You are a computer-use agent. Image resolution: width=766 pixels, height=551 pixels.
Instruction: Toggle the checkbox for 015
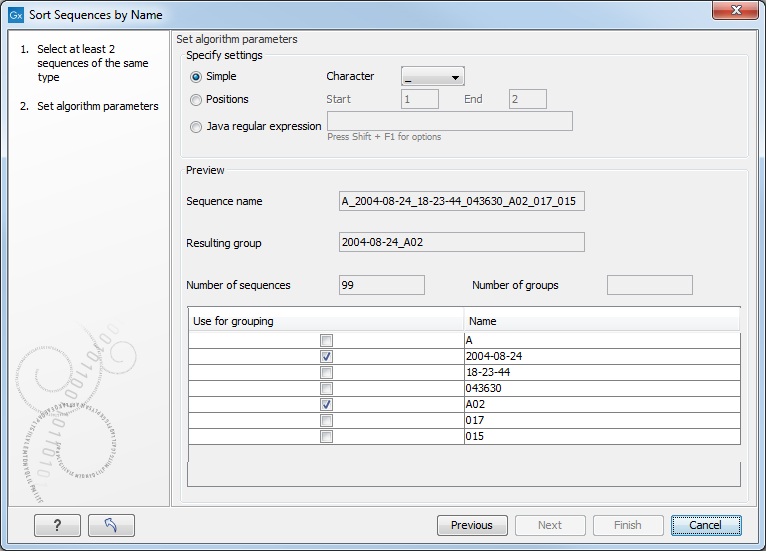(x=326, y=437)
